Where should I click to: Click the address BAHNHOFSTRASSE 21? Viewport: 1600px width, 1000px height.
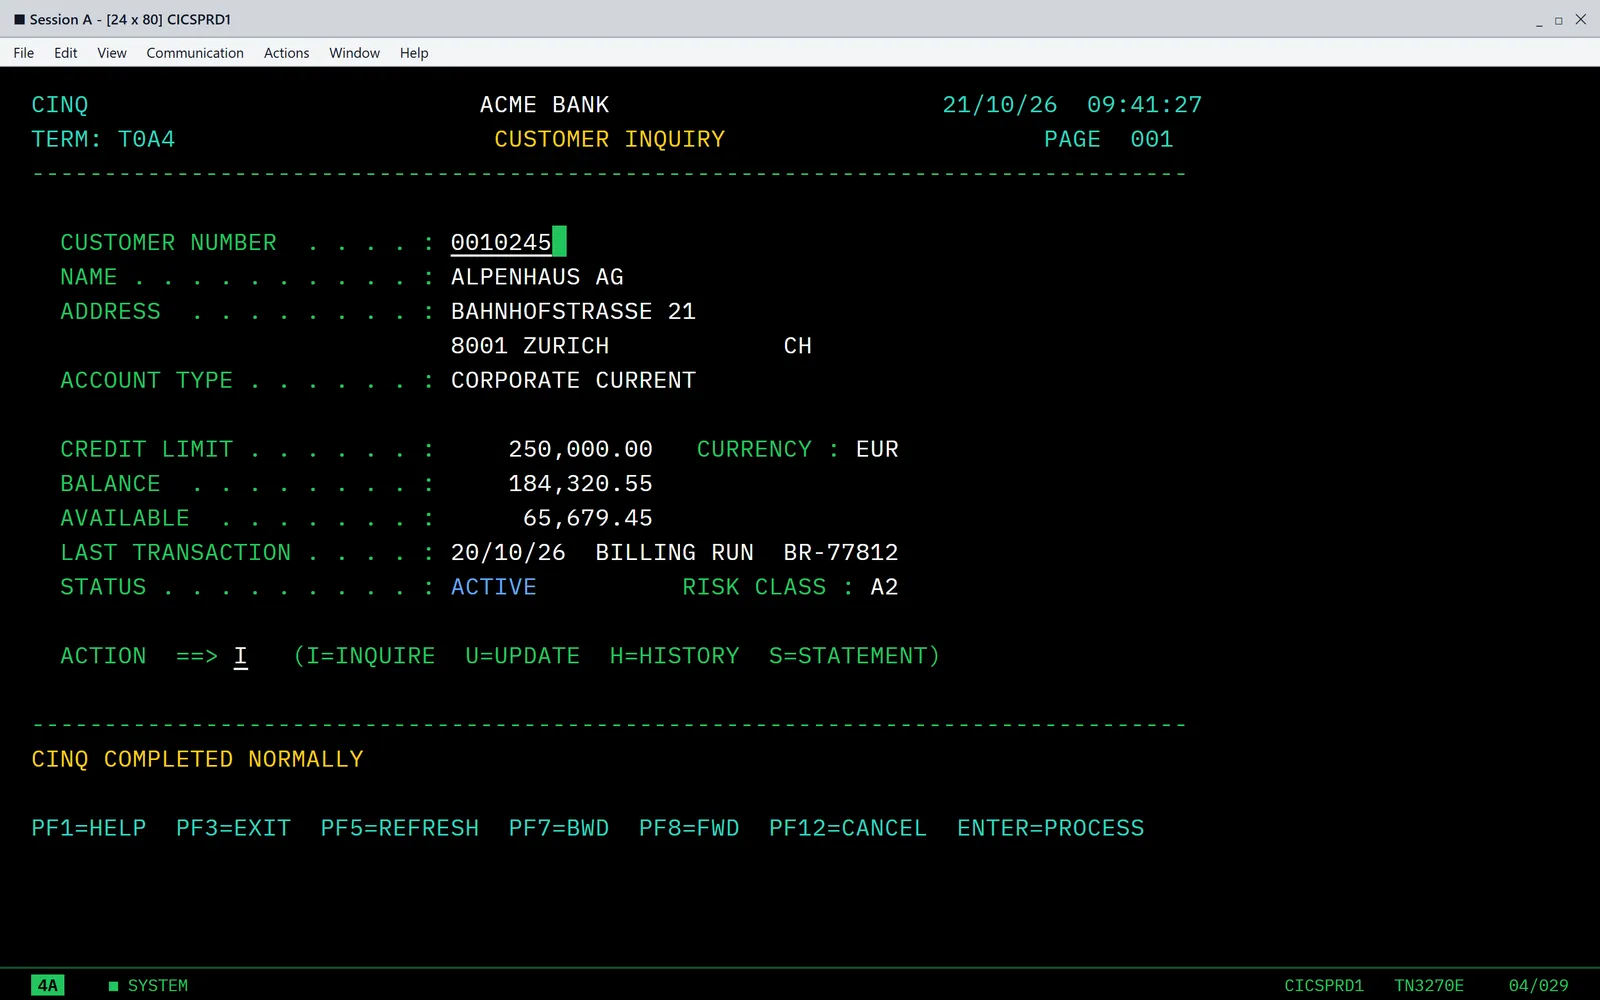pyautogui.click(x=573, y=312)
